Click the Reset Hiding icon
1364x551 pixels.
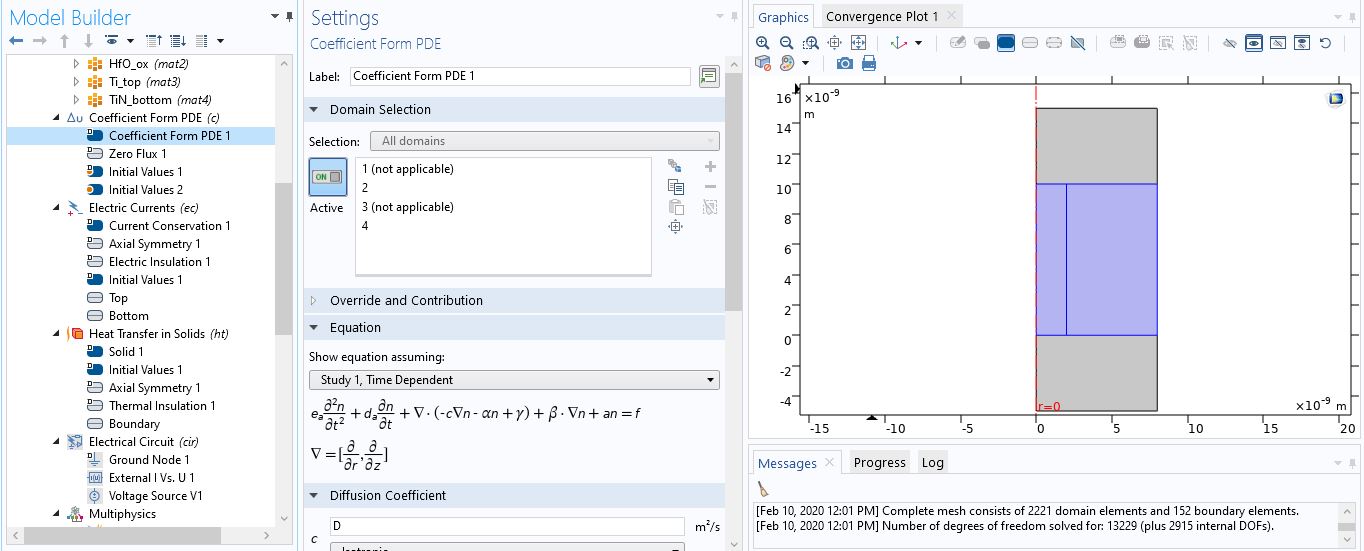click(x=1325, y=43)
